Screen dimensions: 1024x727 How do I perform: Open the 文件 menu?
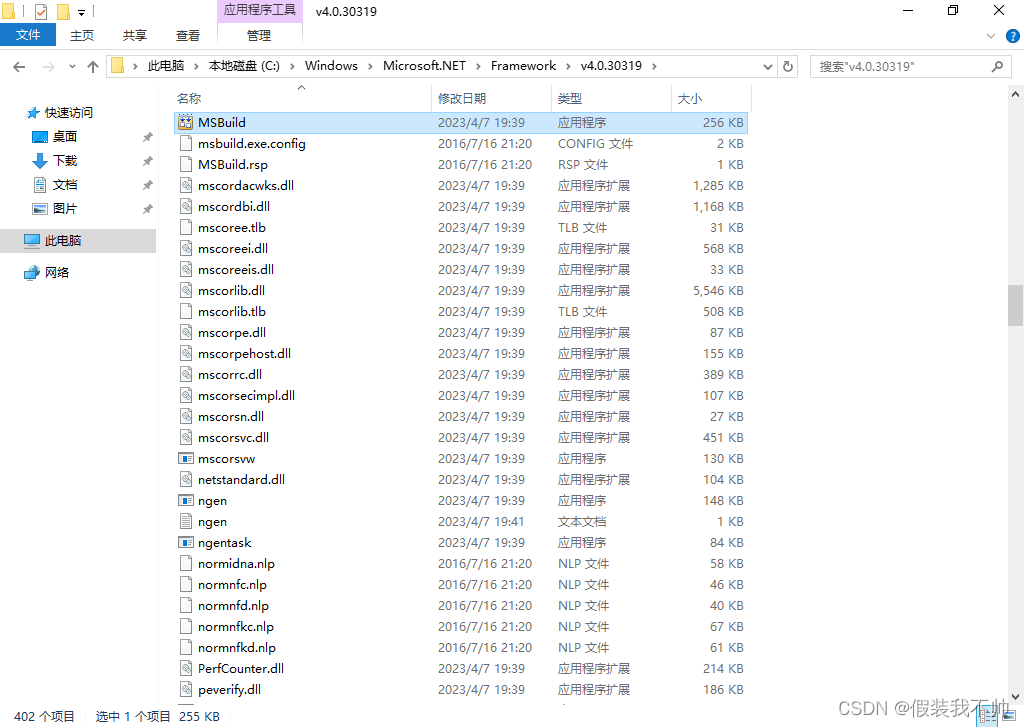point(28,34)
